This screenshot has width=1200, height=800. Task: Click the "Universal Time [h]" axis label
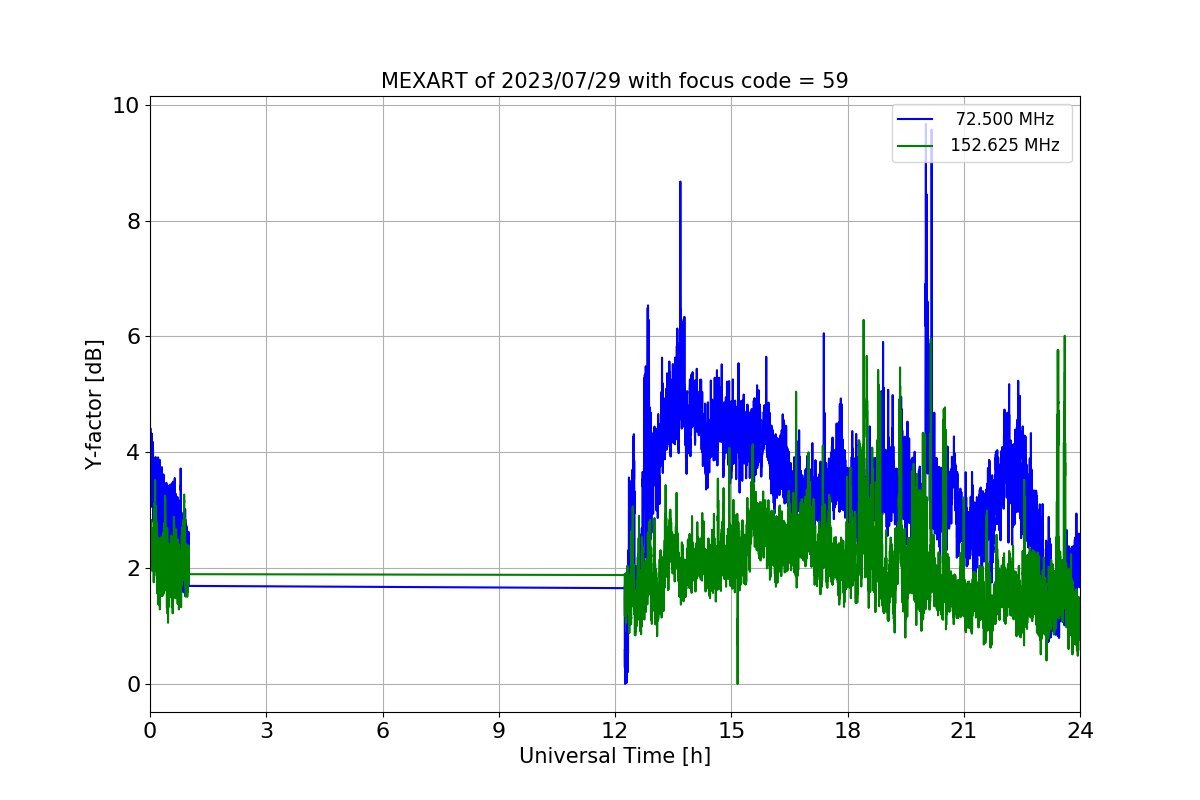point(615,756)
